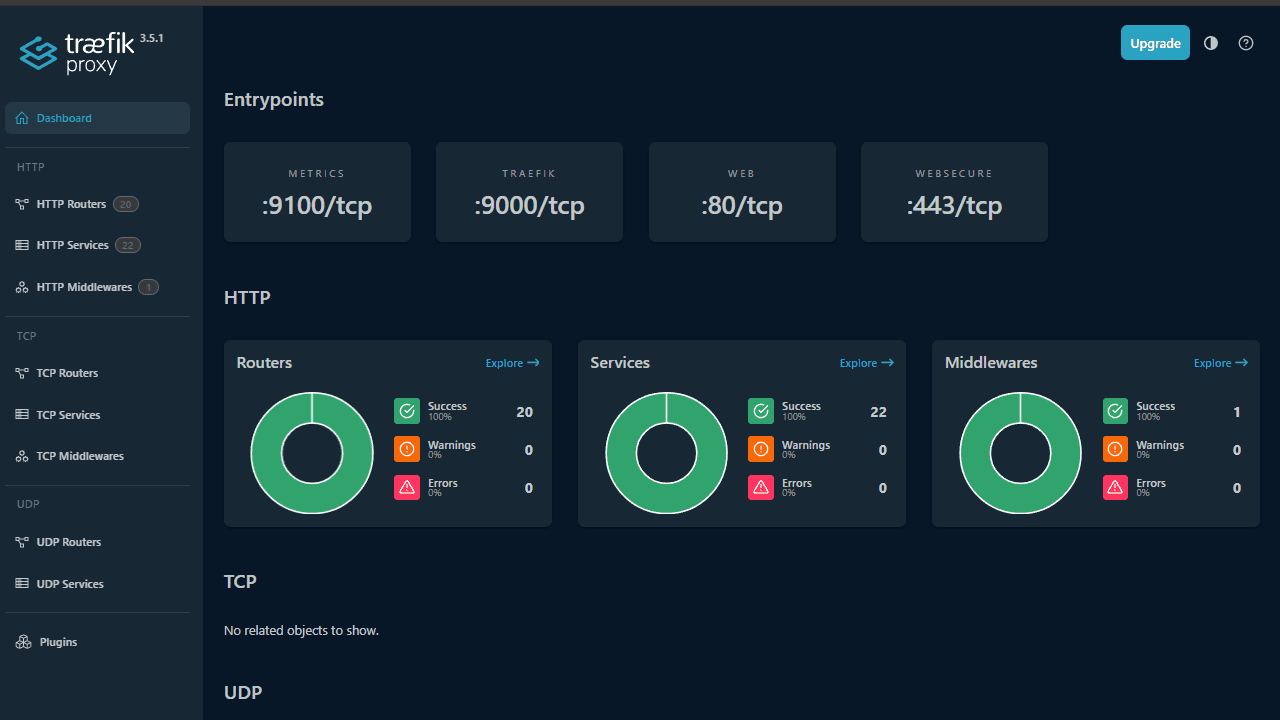Image resolution: width=1280 pixels, height=720 pixels.
Task: Click the Errors triangle icon in Middlewares card
Action: click(1115, 487)
